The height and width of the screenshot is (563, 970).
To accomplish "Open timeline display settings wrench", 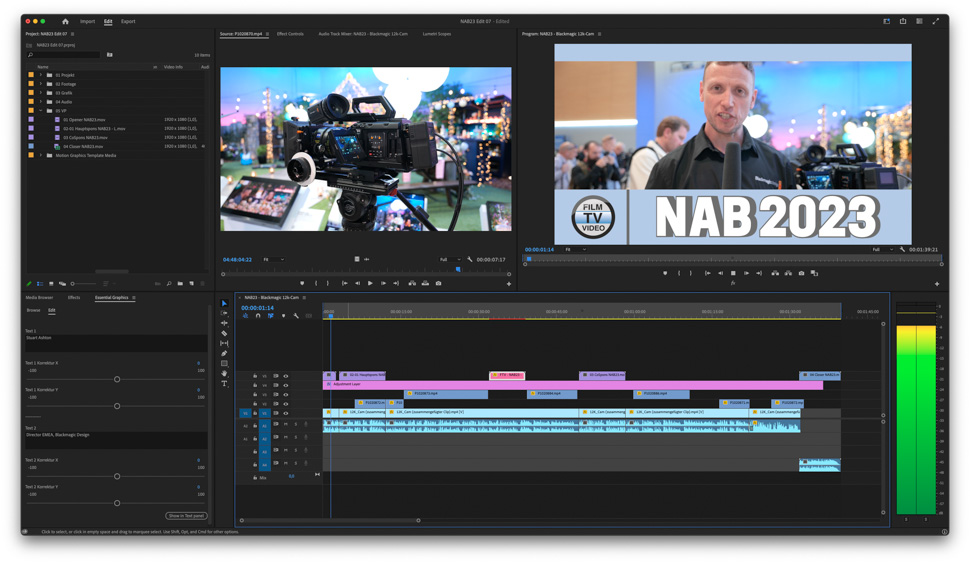I will (296, 316).
